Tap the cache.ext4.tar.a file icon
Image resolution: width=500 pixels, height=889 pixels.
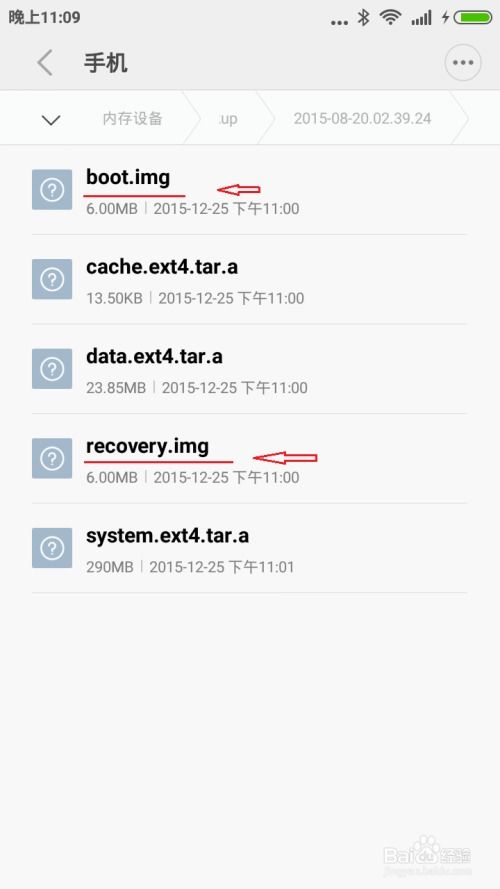(52, 279)
